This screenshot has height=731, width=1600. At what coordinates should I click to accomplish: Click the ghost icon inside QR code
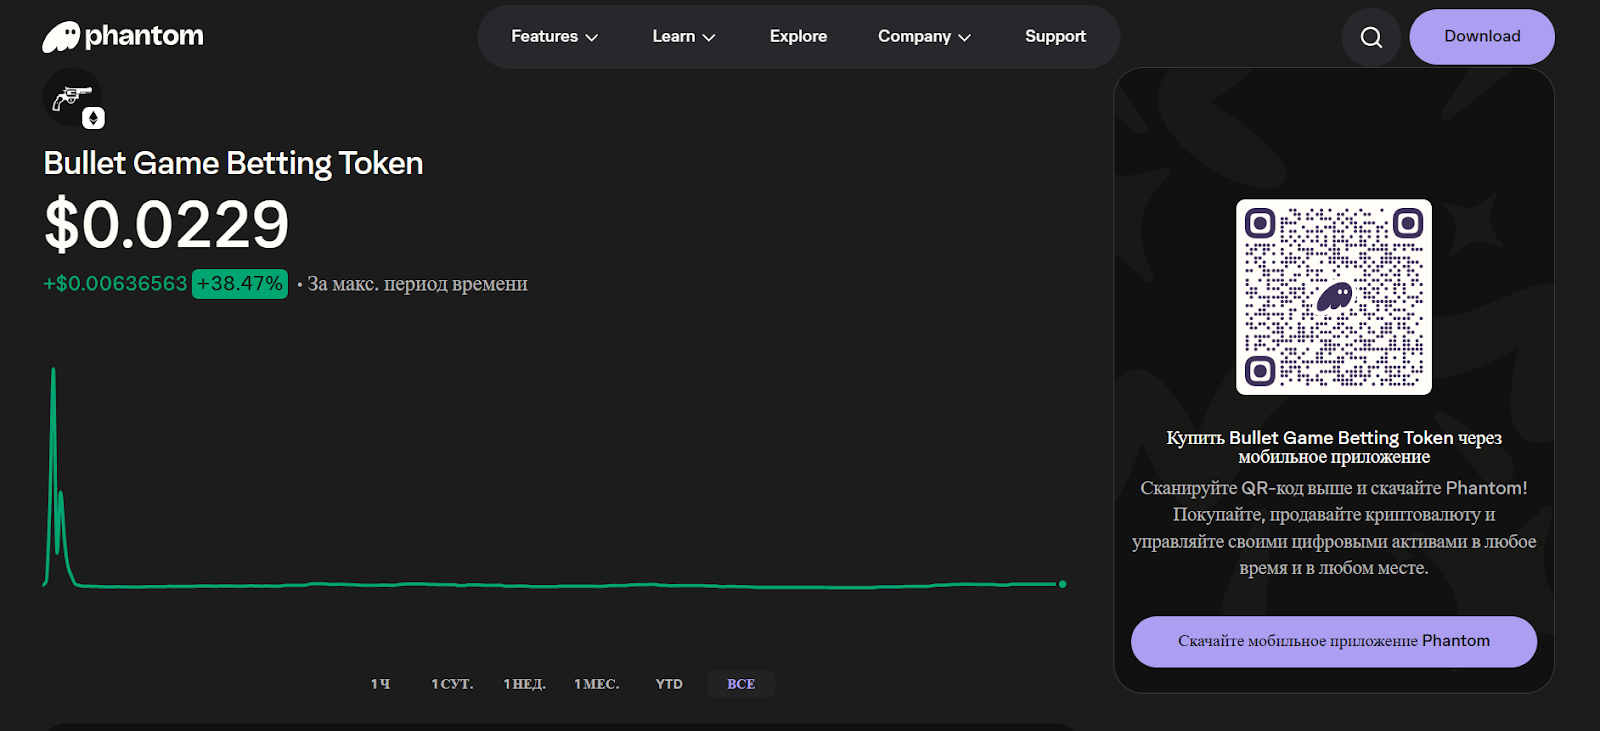pyautogui.click(x=1334, y=297)
